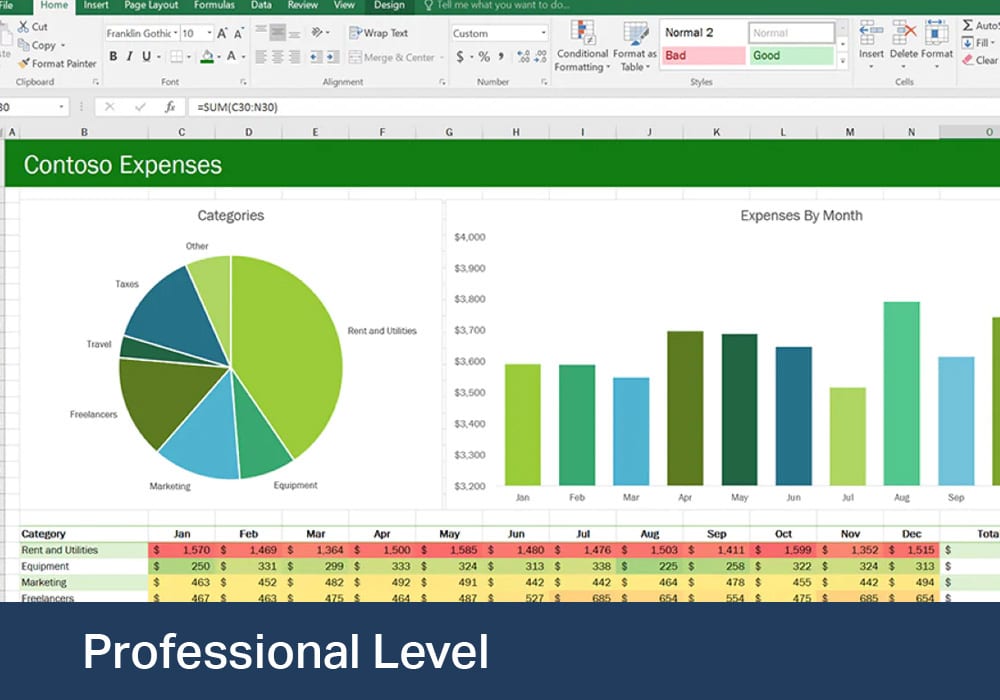This screenshot has width=1000, height=700.
Task: Align text to the bottom
Action: point(294,32)
